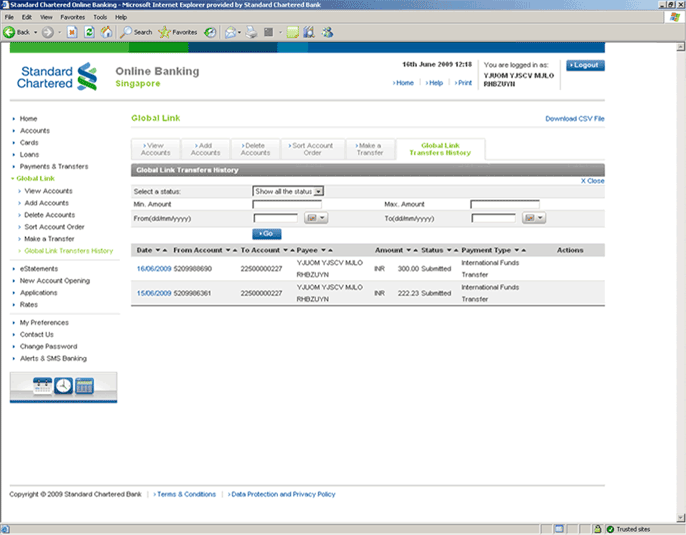Open the 16/06/2009 transaction link
The height and width of the screenshot is (535, 686).
pos(154,269)
